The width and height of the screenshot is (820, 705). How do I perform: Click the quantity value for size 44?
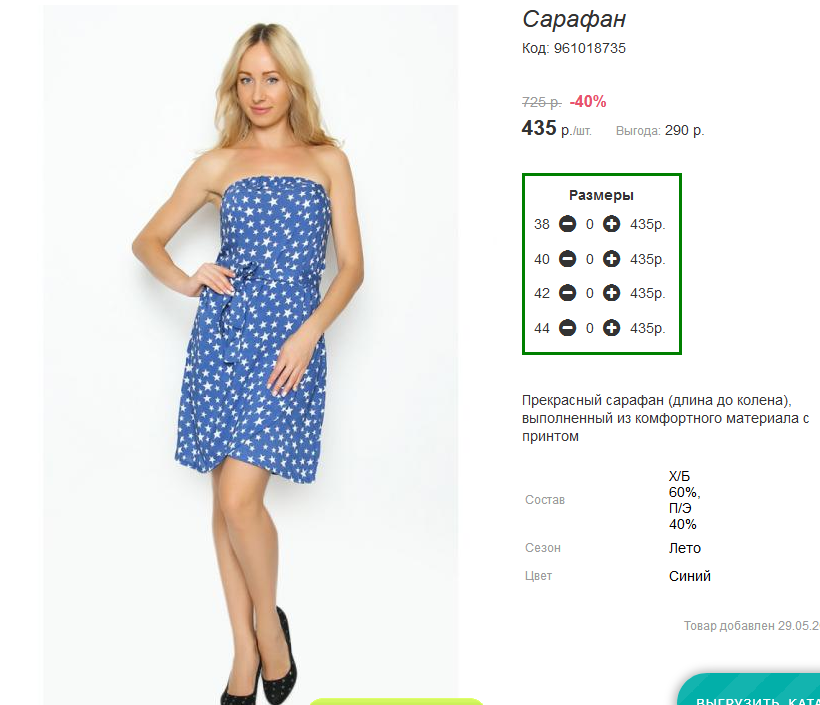(589, 328)
